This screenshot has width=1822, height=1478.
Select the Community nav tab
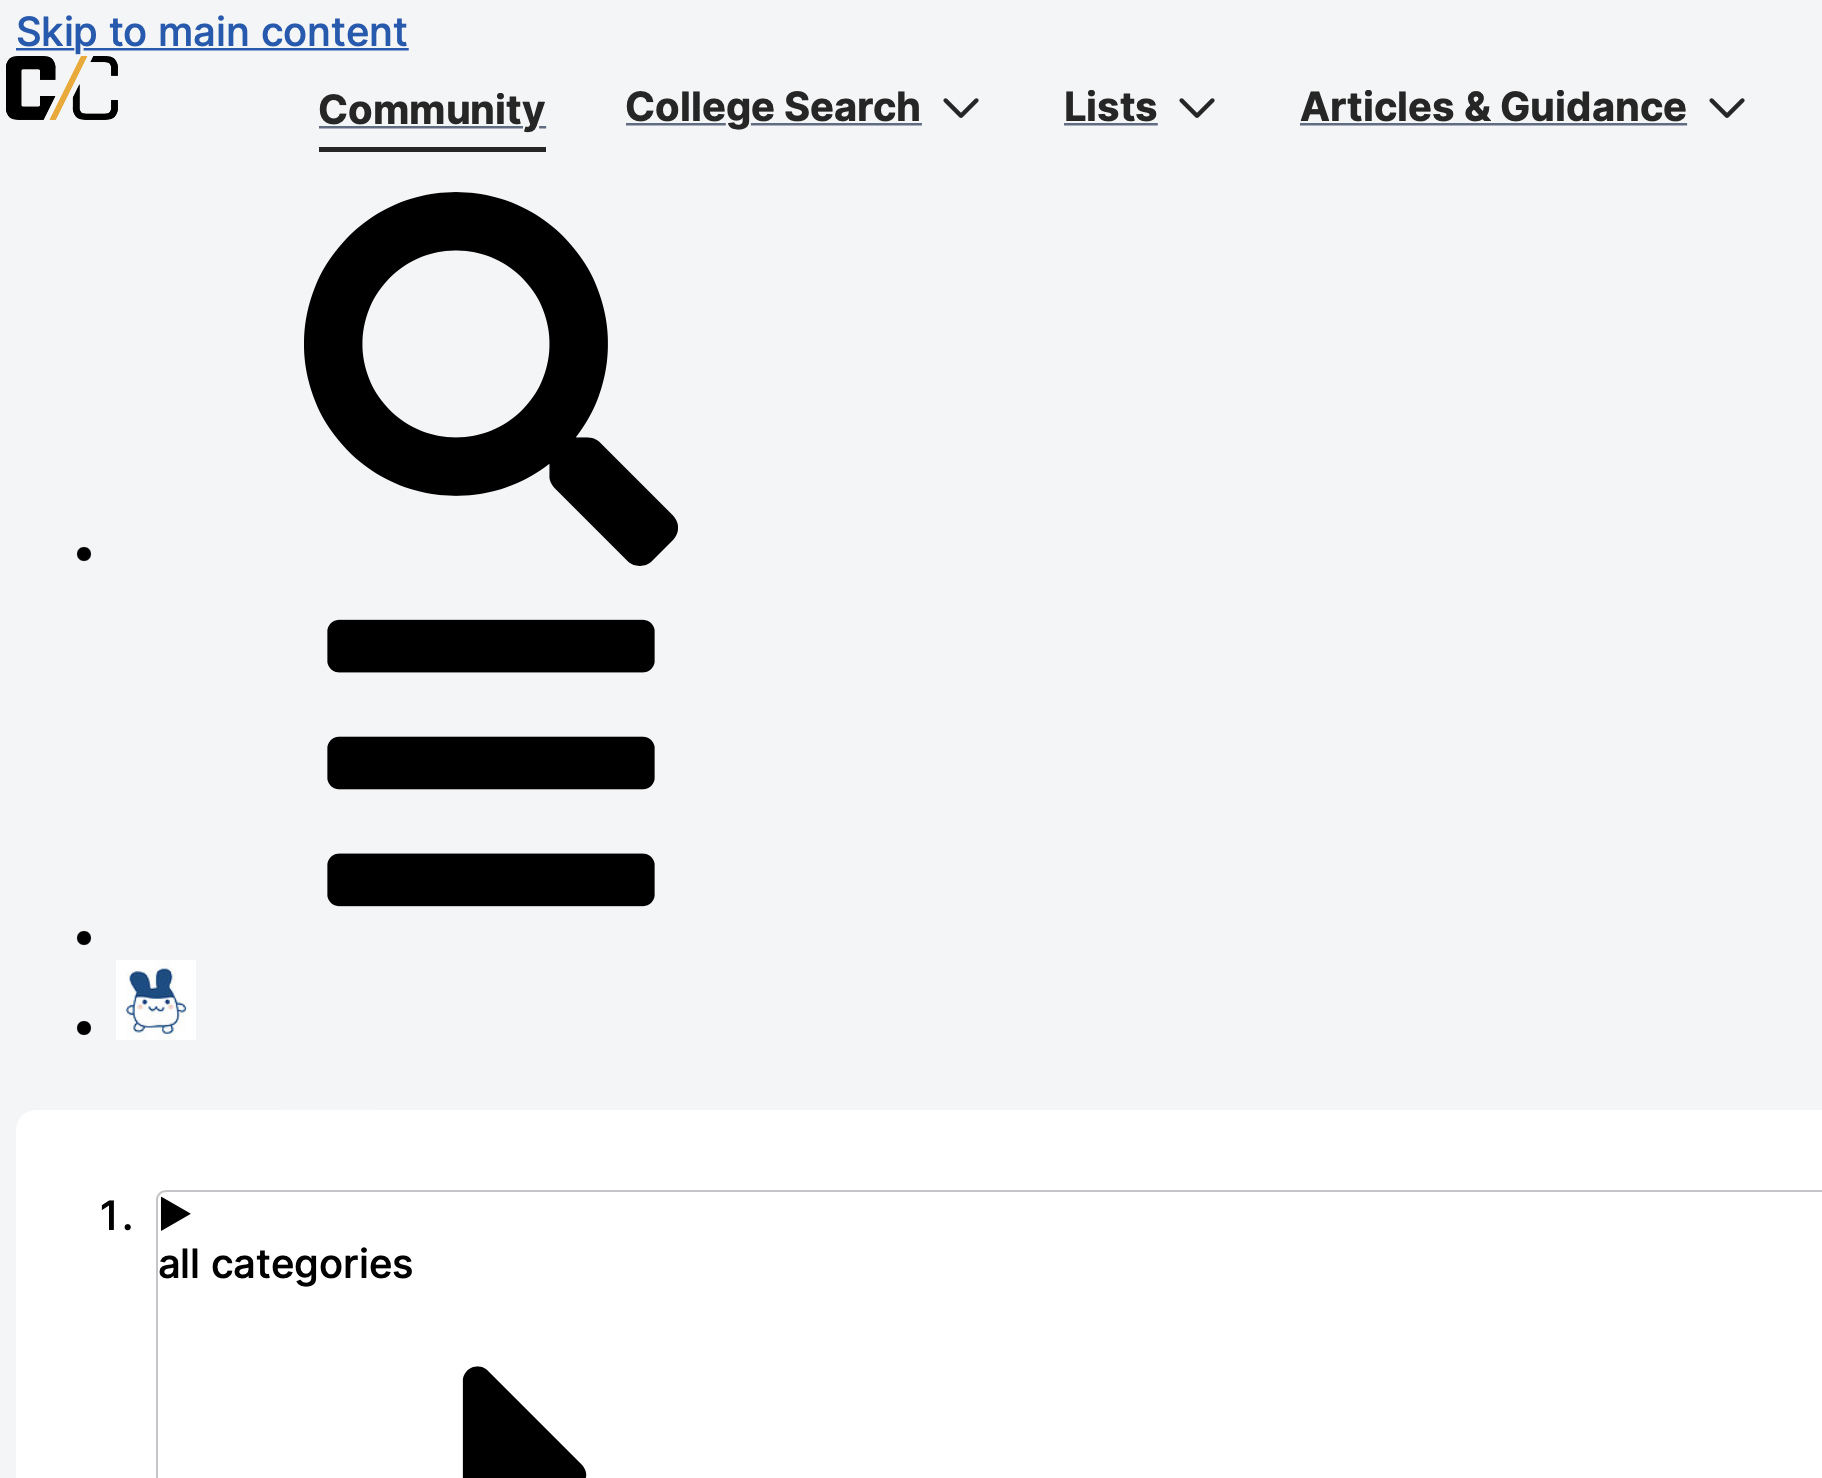point(432,110)
